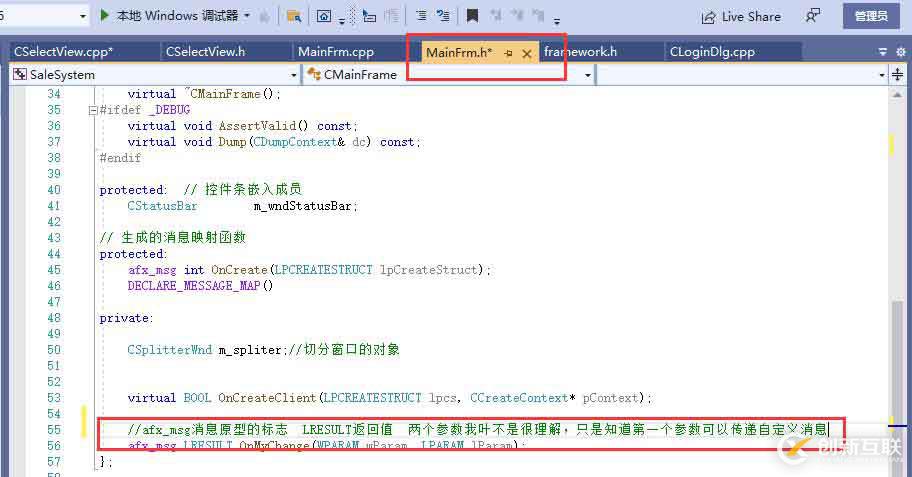
Task: Open the debugger target dropdown arrow
Action: click(x=247, y=16)
